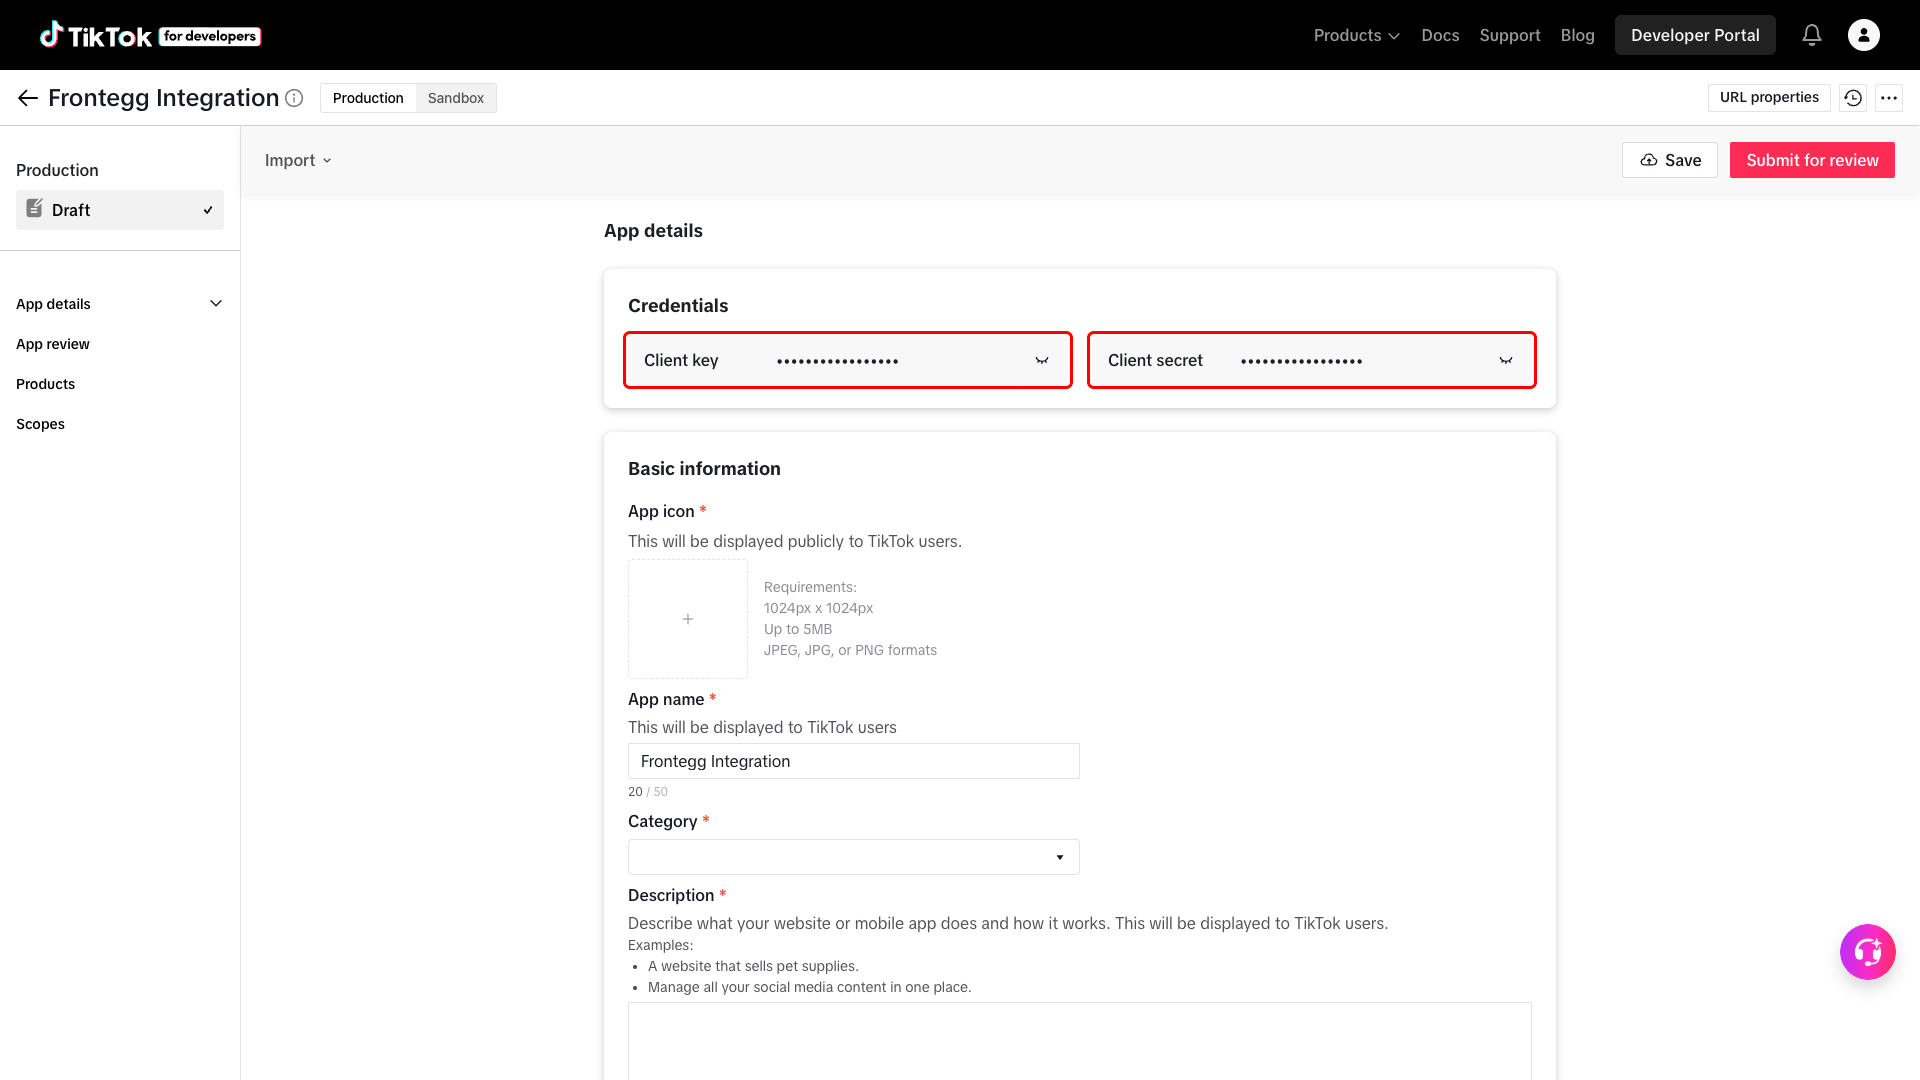Click the Draft document icon
1920x1080 pixels.
tap(34, 209)
